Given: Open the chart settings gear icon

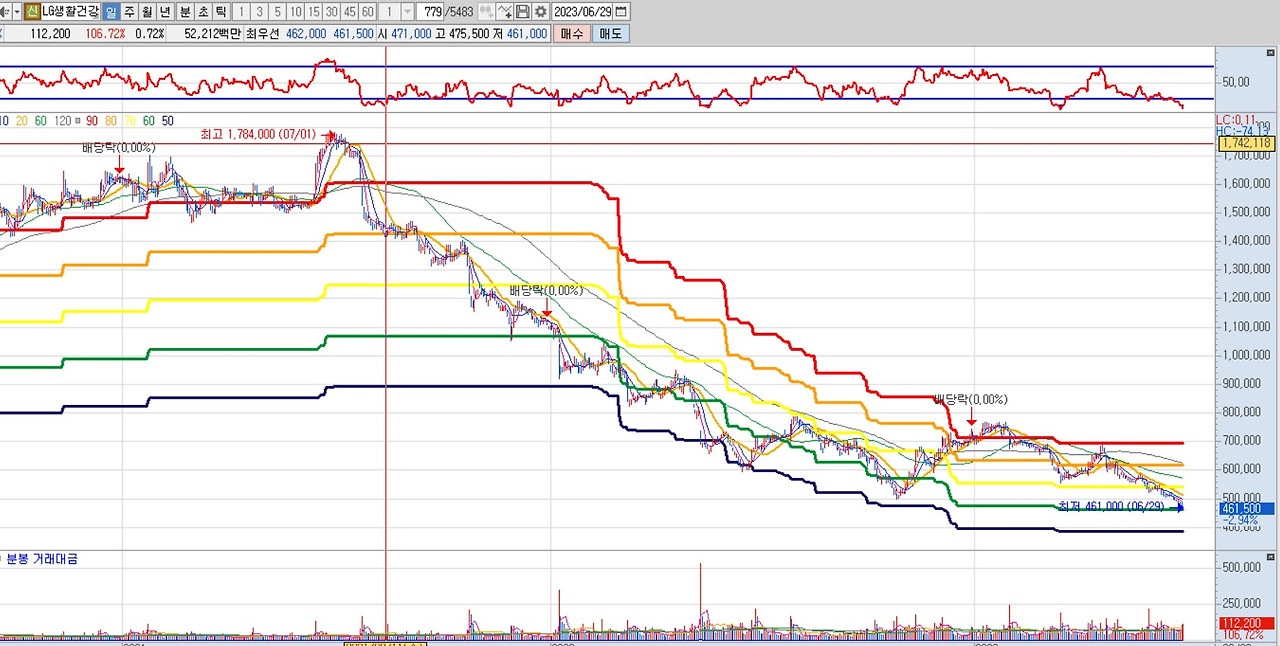Looking at the screenshot, I should point(540,11).
